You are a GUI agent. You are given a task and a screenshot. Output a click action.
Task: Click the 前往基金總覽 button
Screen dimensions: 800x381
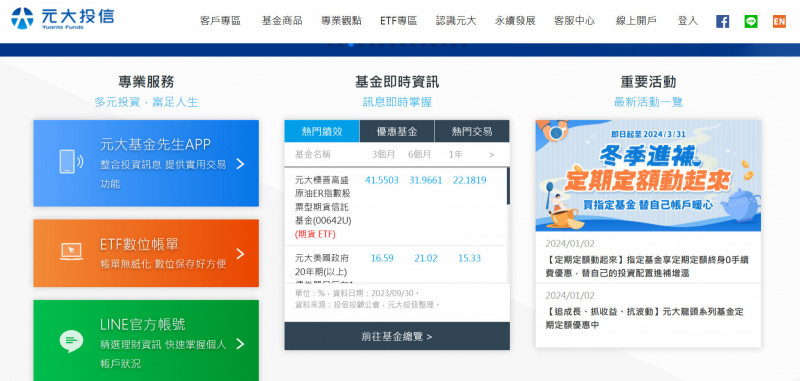point(397,336)
